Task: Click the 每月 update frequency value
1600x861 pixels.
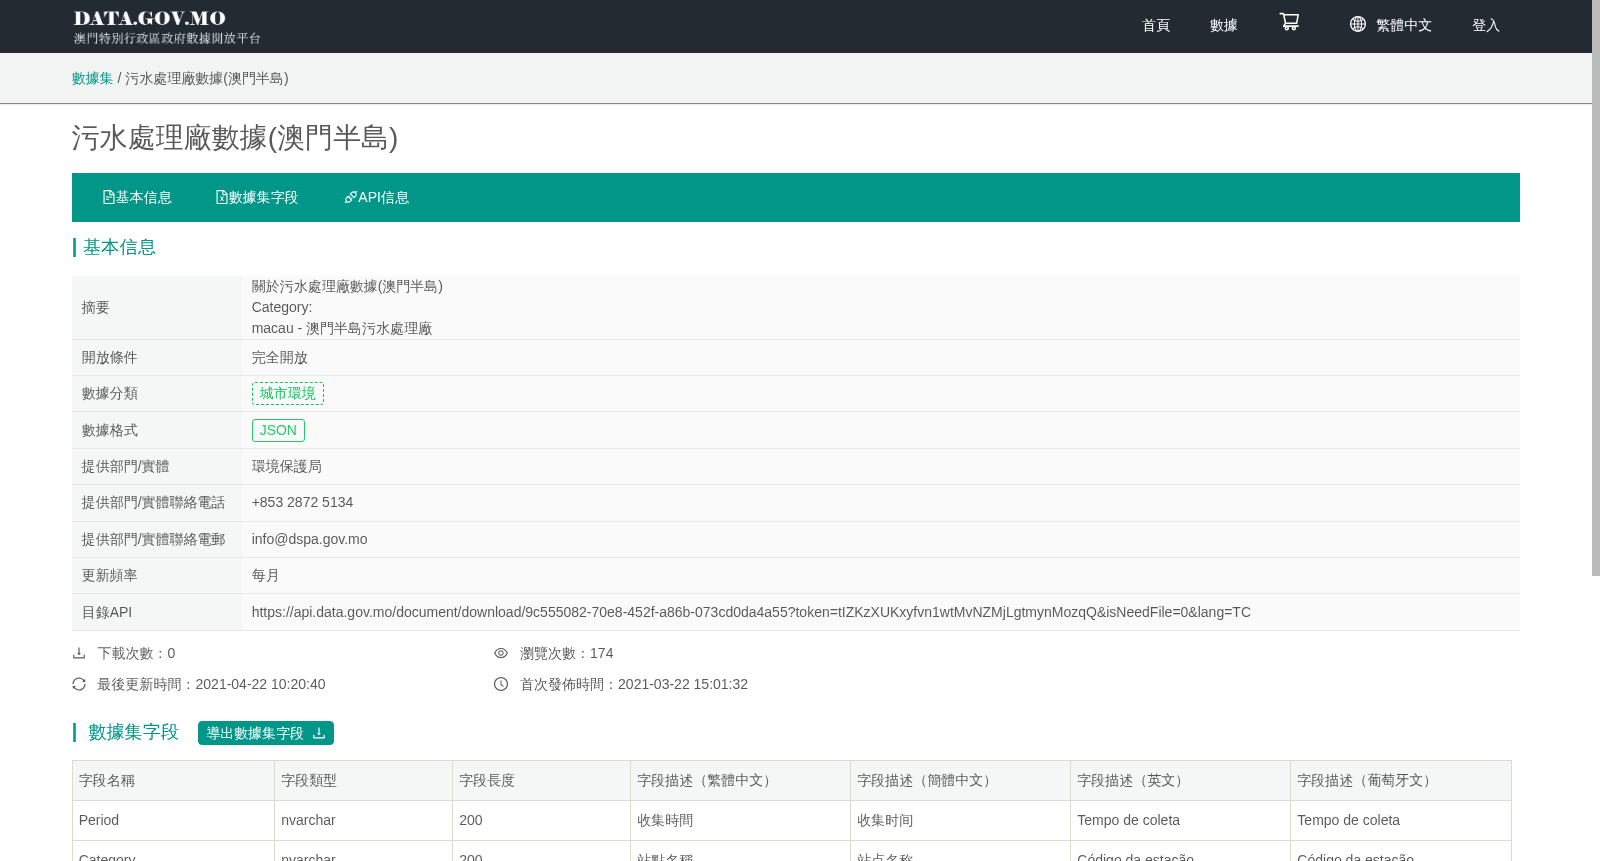Action: (x=266, y=575)
